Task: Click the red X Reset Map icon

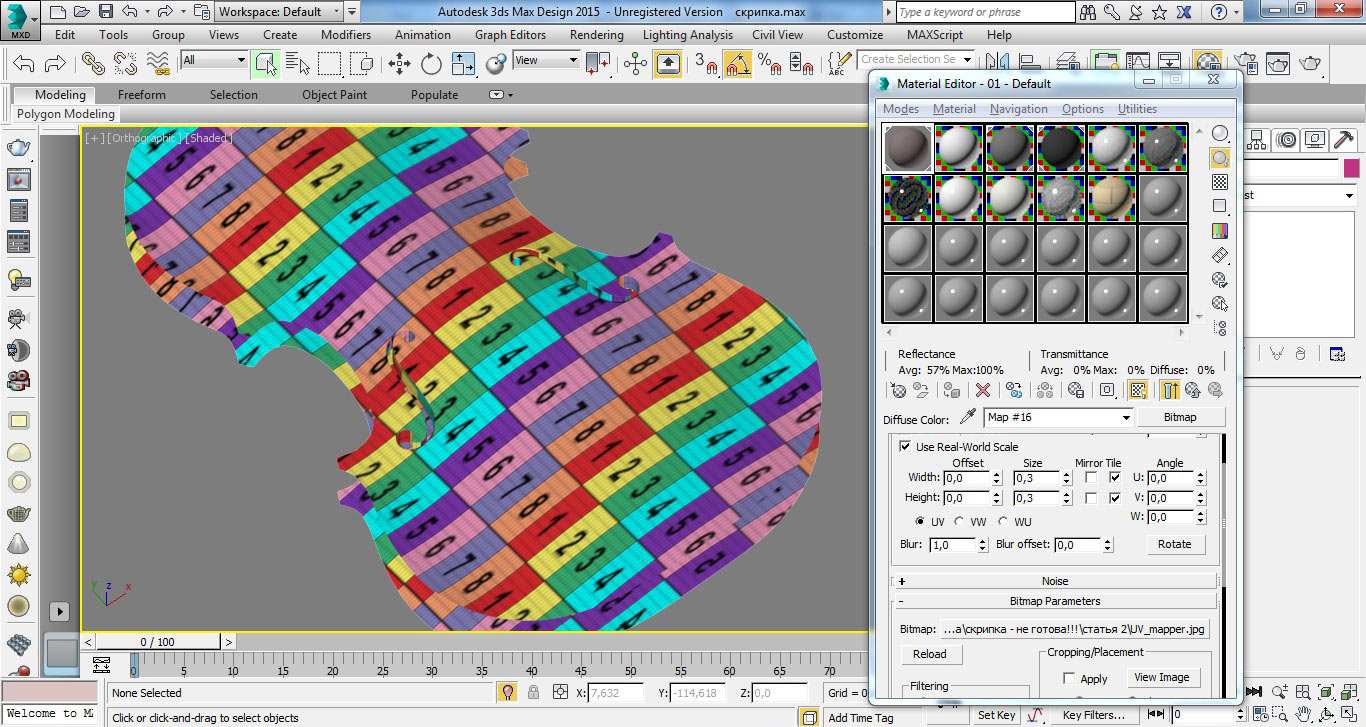Action: point(983,390)
